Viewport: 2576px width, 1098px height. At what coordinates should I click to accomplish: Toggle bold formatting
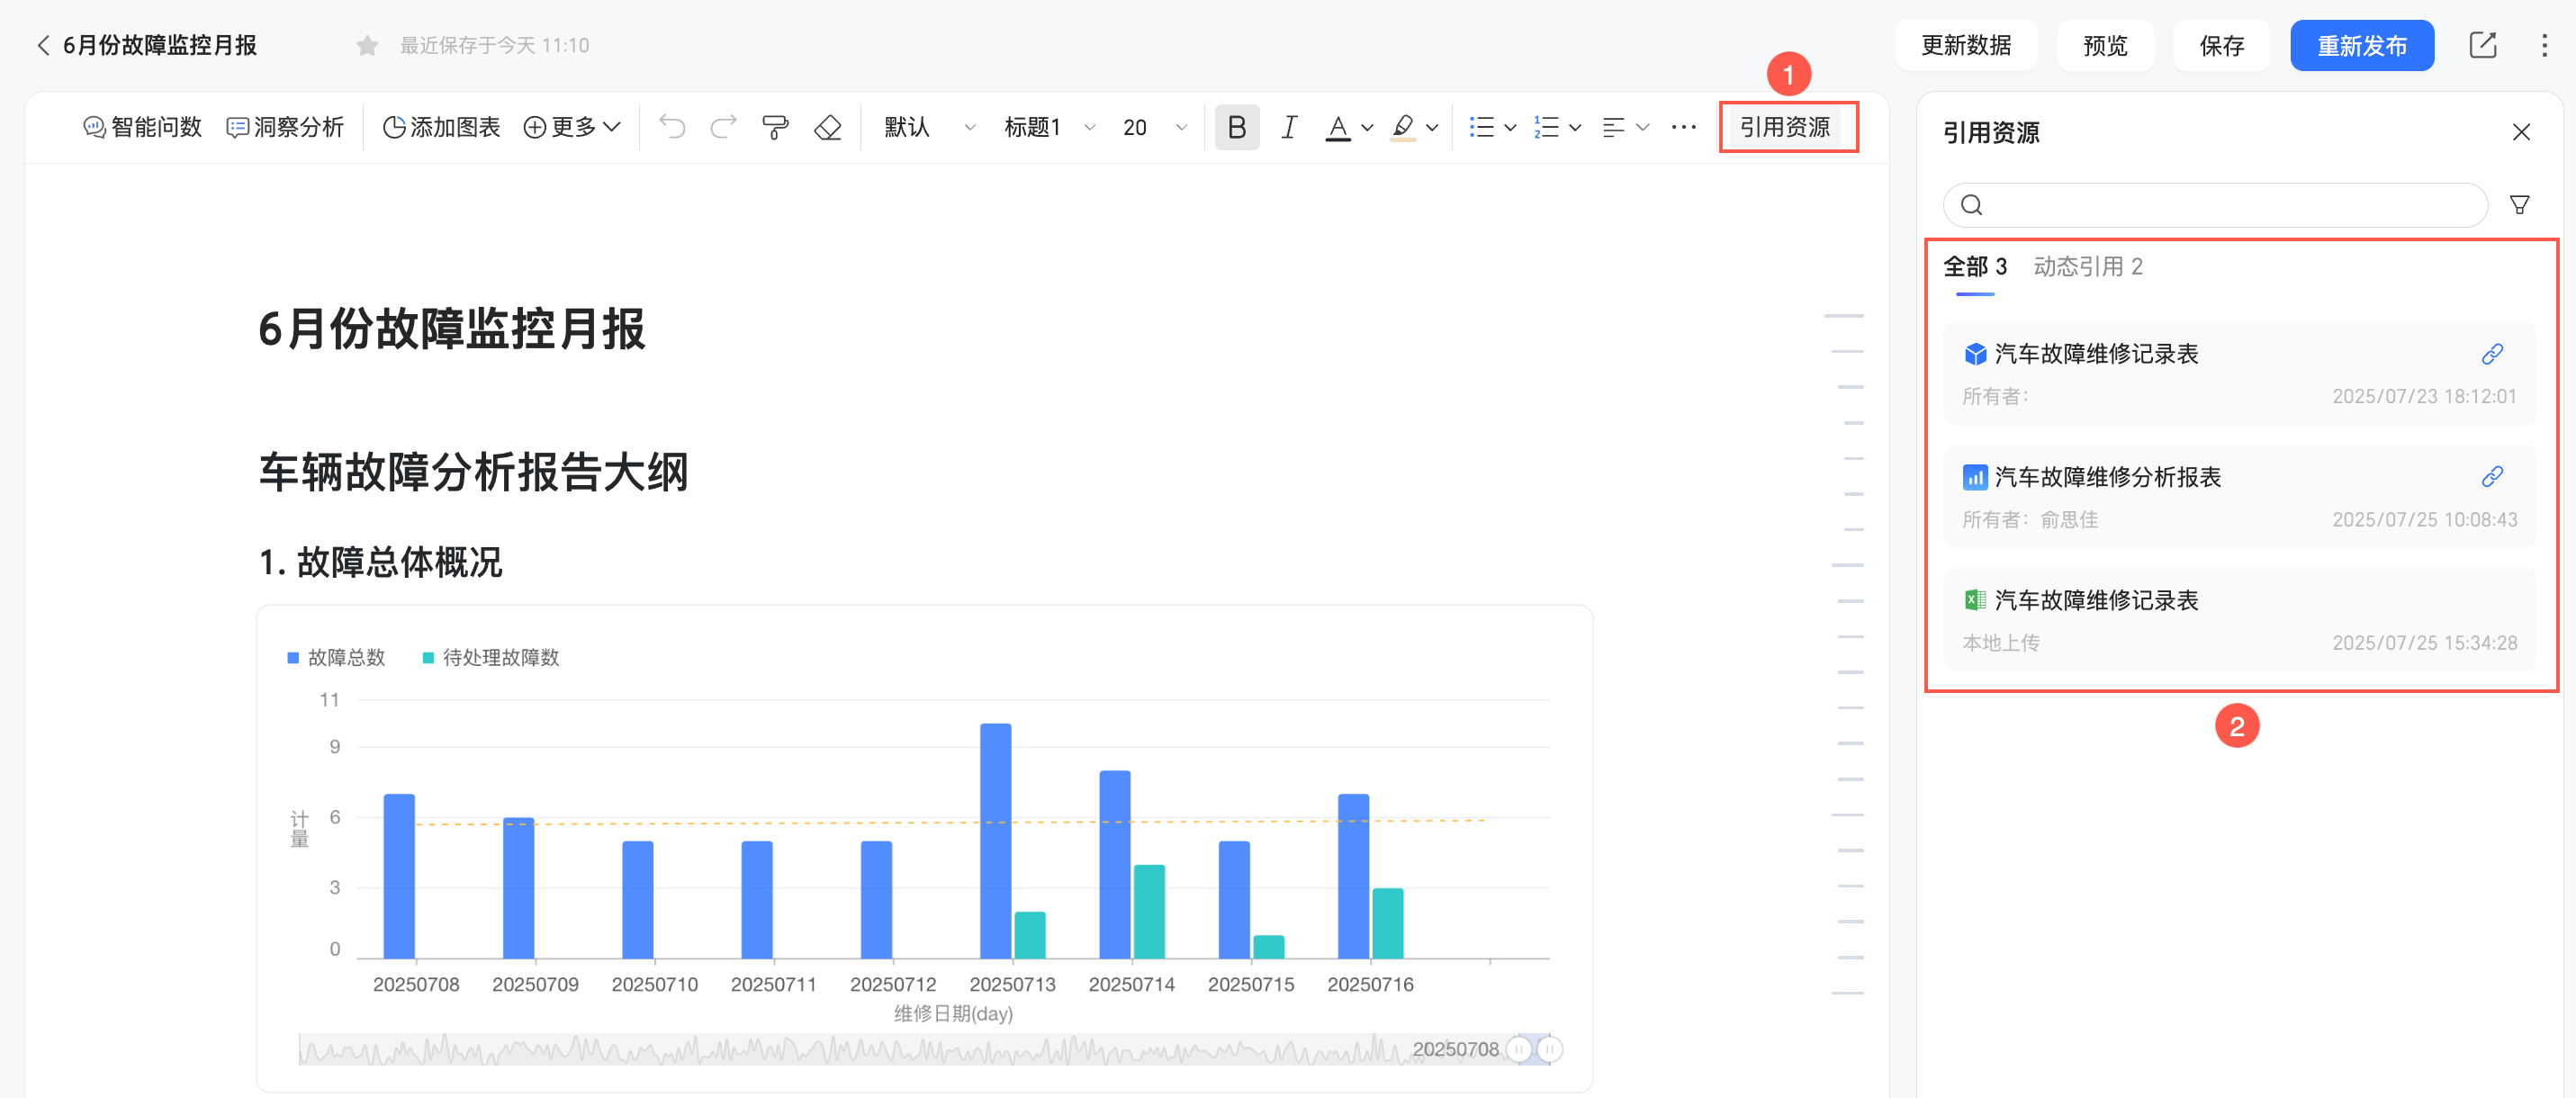click(x=1236, y=127)
